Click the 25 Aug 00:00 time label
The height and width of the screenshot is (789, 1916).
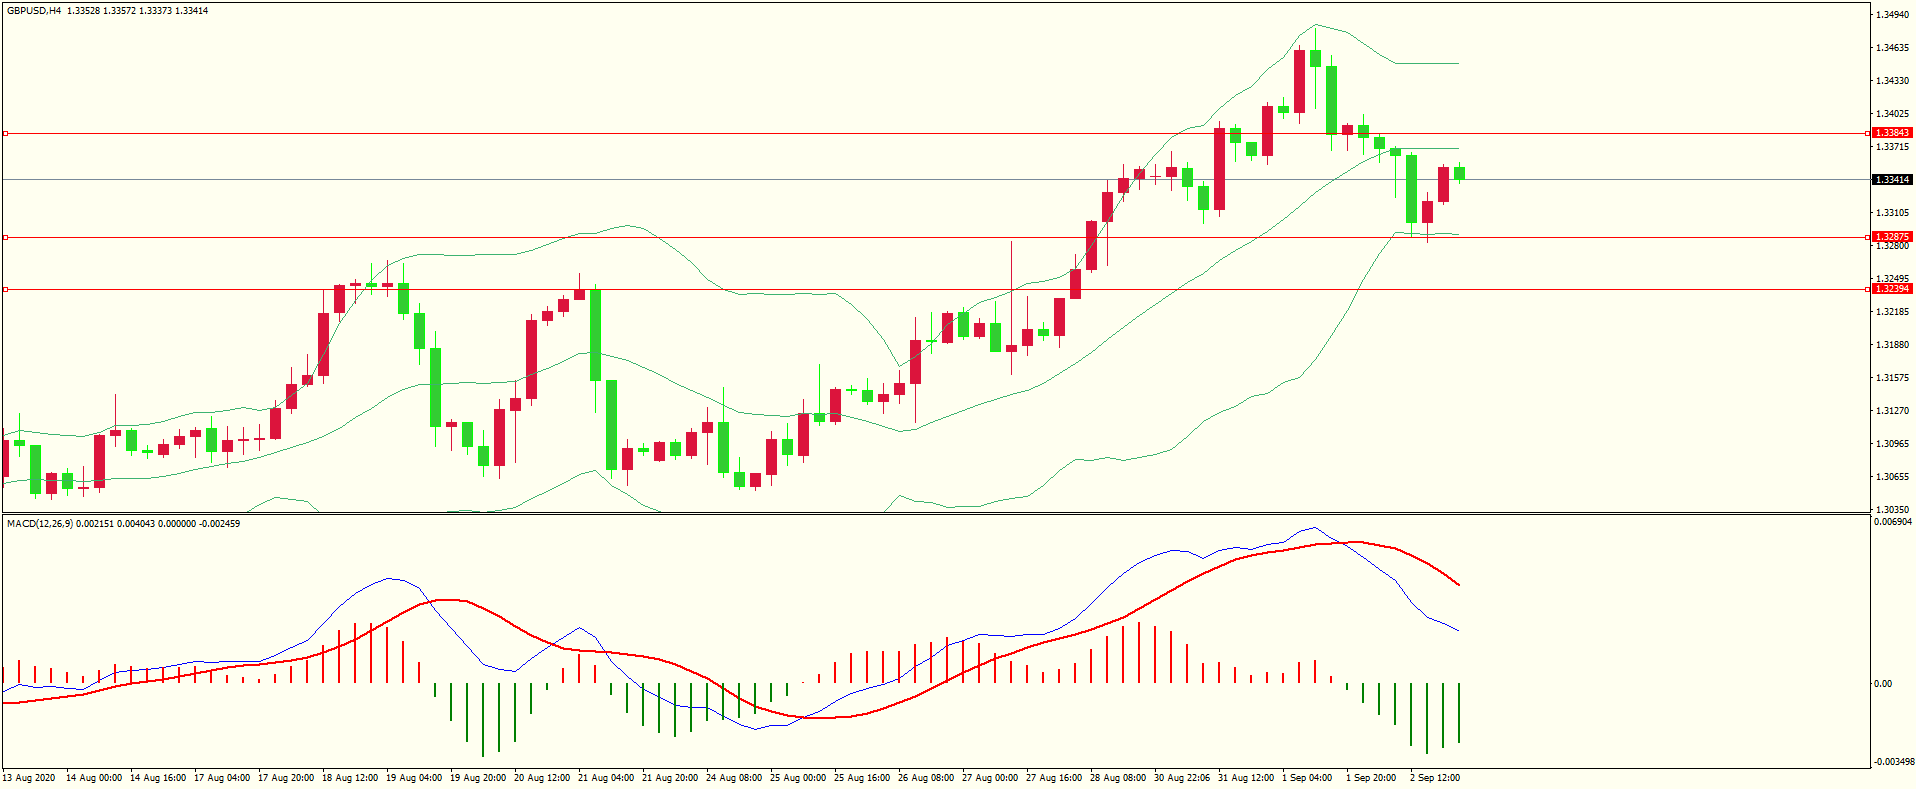[x=798, y=778]
